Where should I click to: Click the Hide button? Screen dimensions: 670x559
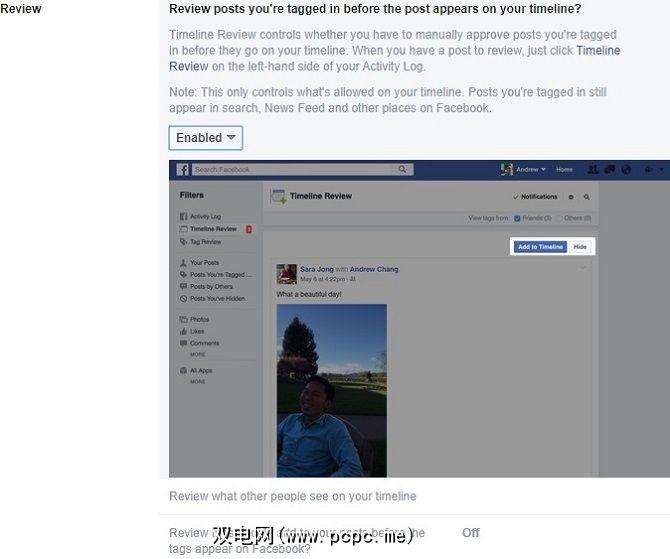(x=580, y=247)
